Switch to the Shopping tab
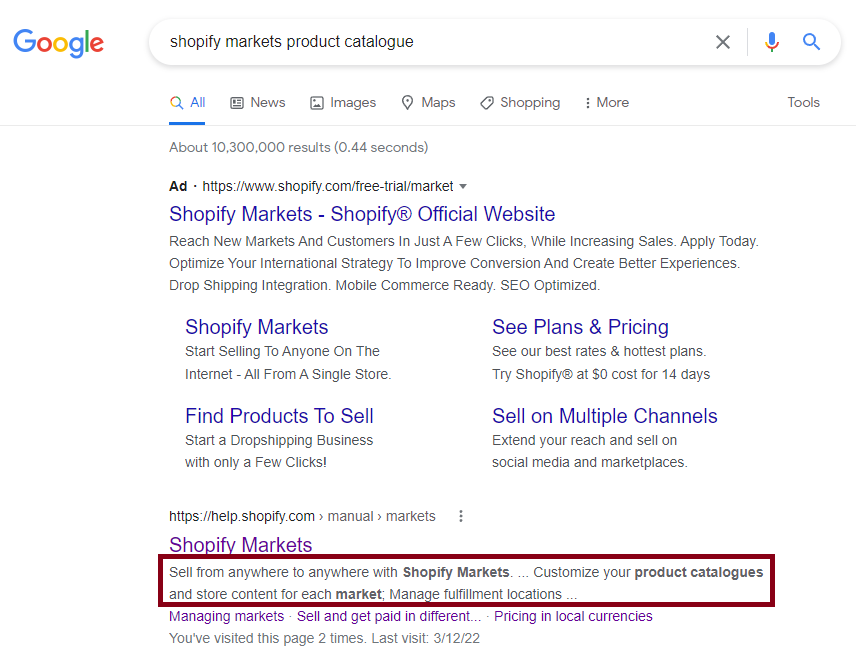The height and width of the screenshot is (656, 856). (x=520, y=102)
